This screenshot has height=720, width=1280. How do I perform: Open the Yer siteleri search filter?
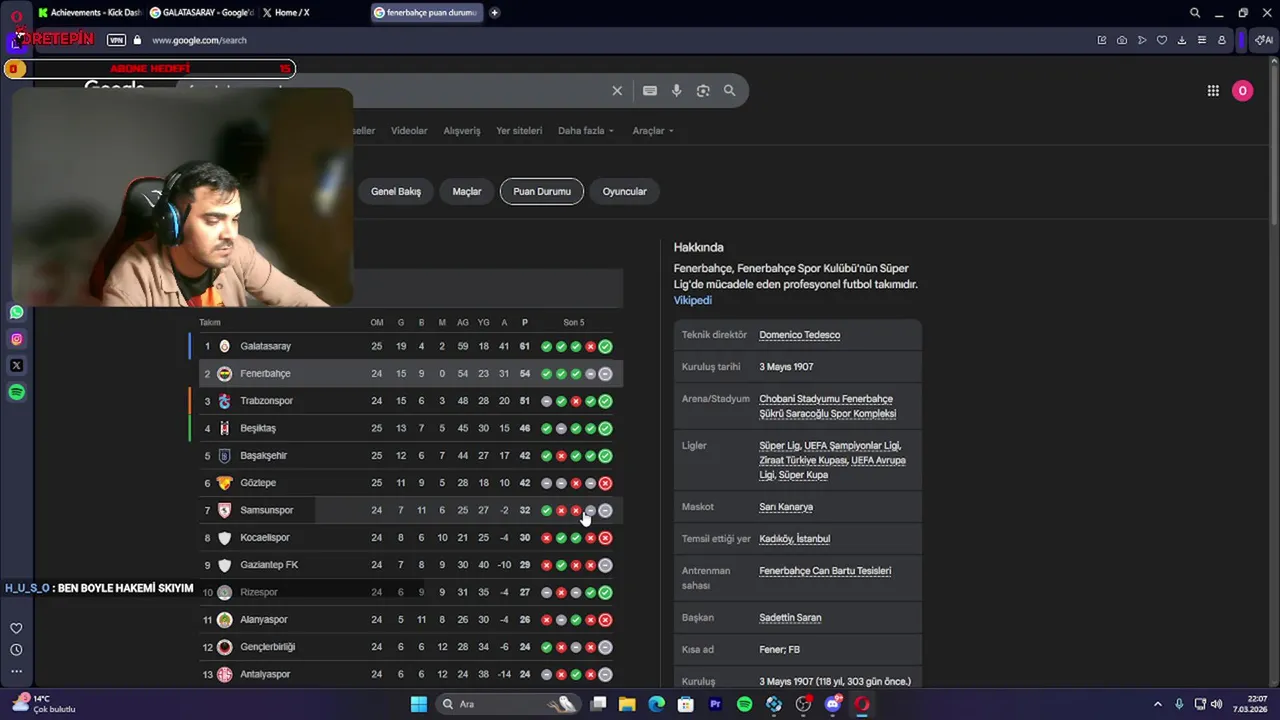click(519, 131)
